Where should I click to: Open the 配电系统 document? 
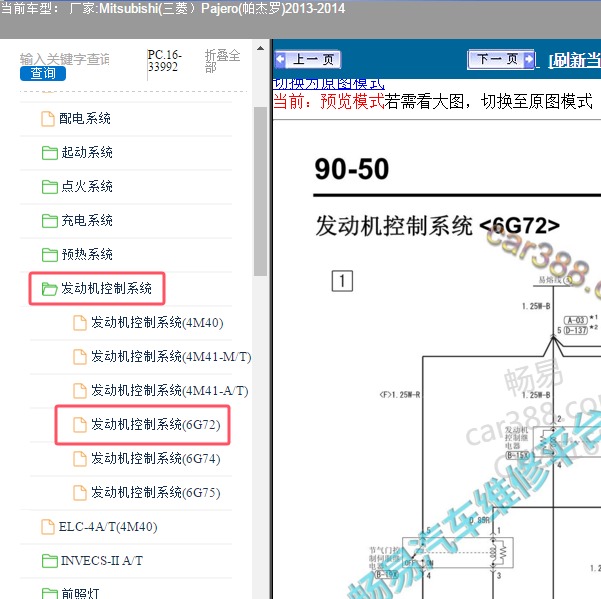point(84,118)
